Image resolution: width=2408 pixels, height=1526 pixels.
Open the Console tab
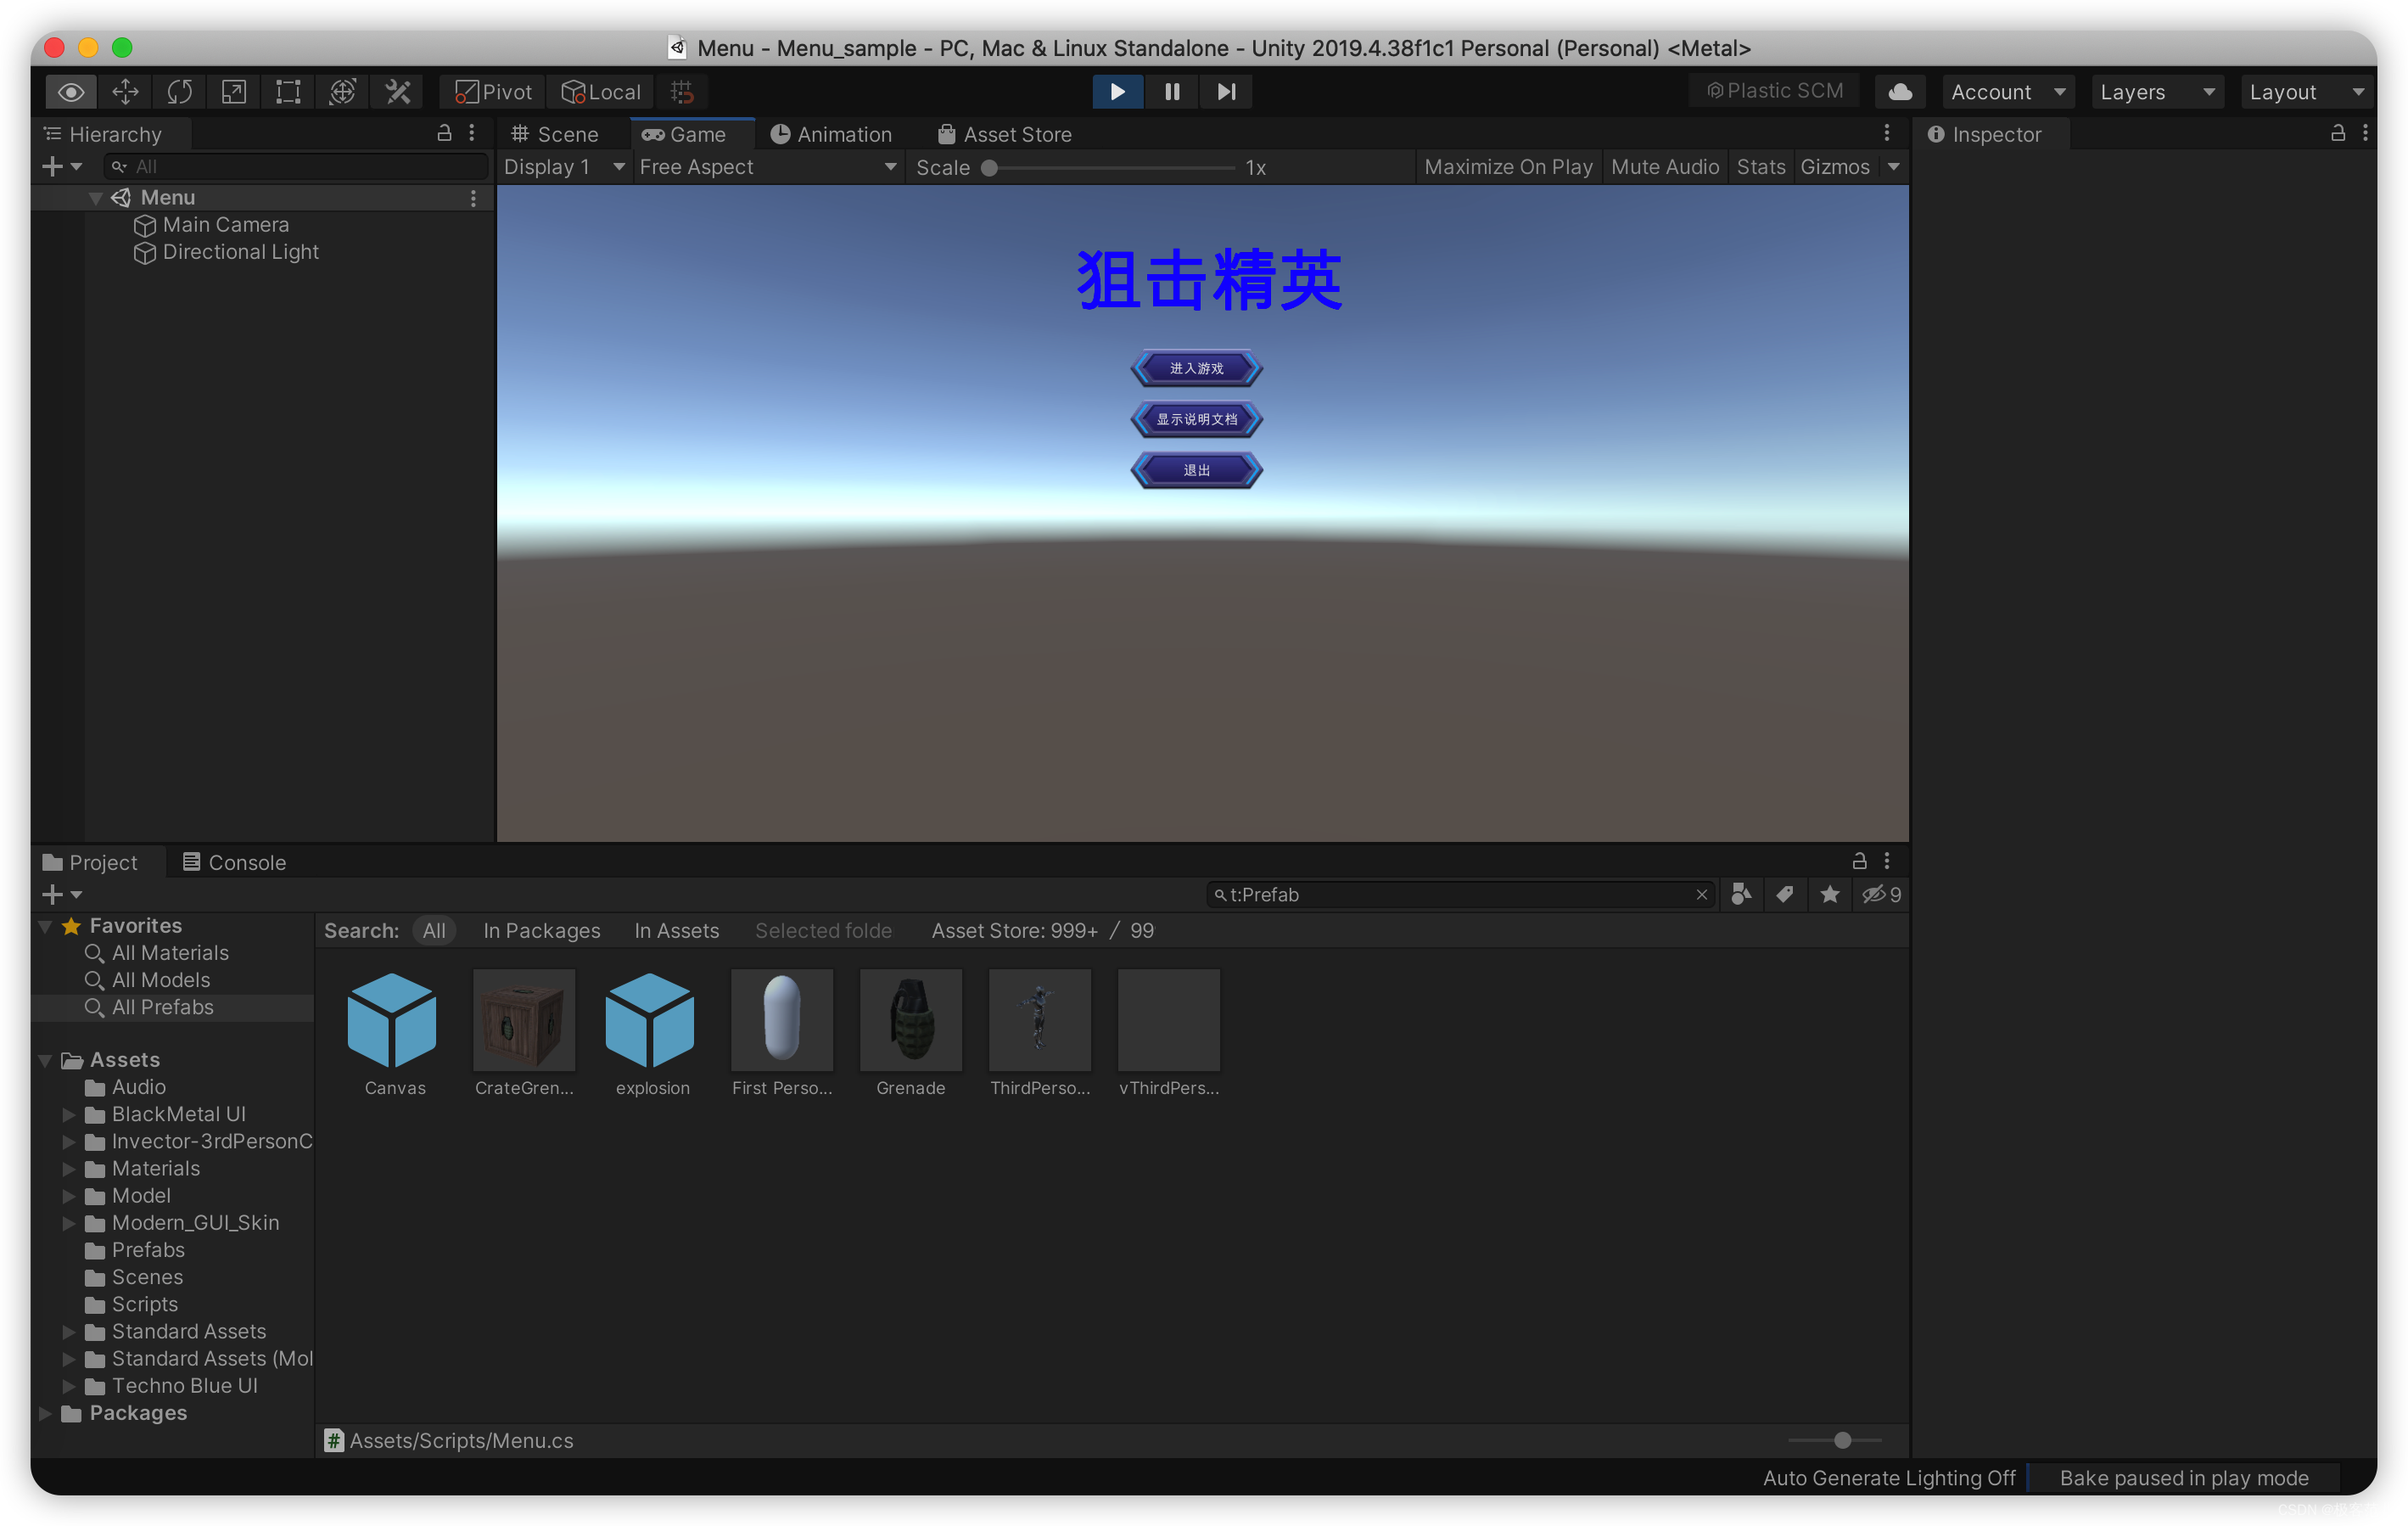[x=235, y=862]
